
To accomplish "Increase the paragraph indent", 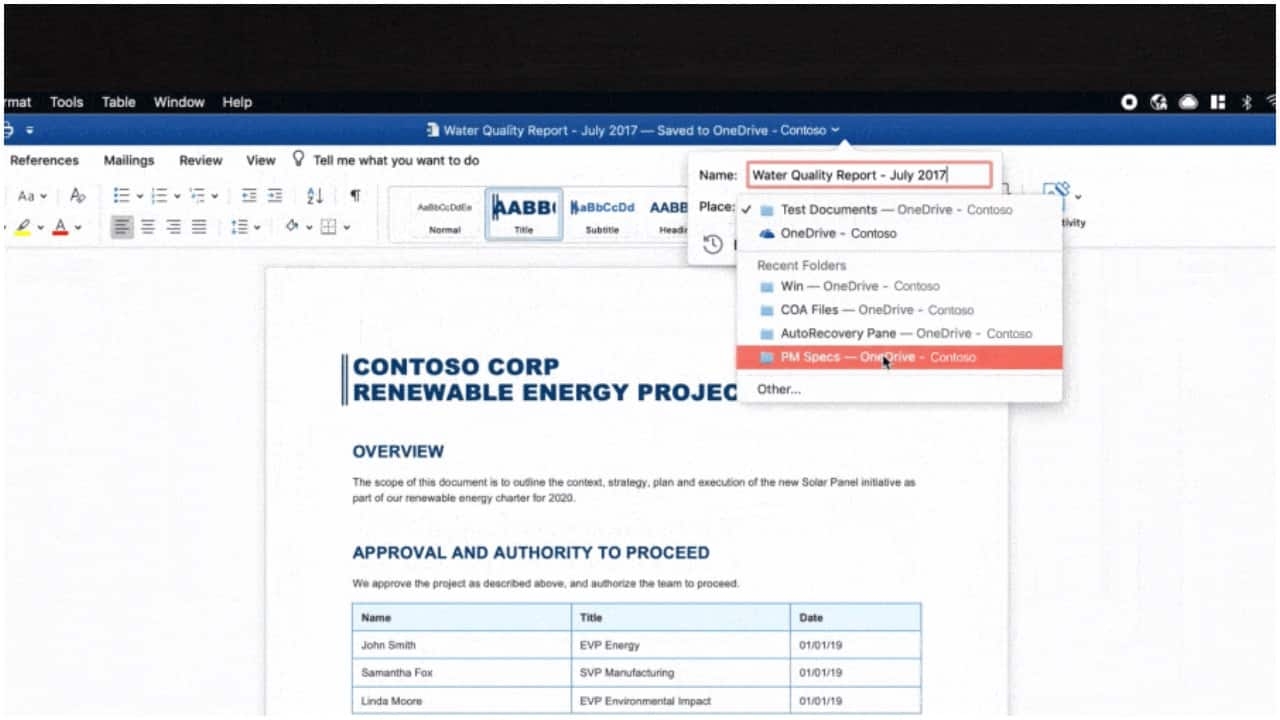I will click(x=274, y=196).
